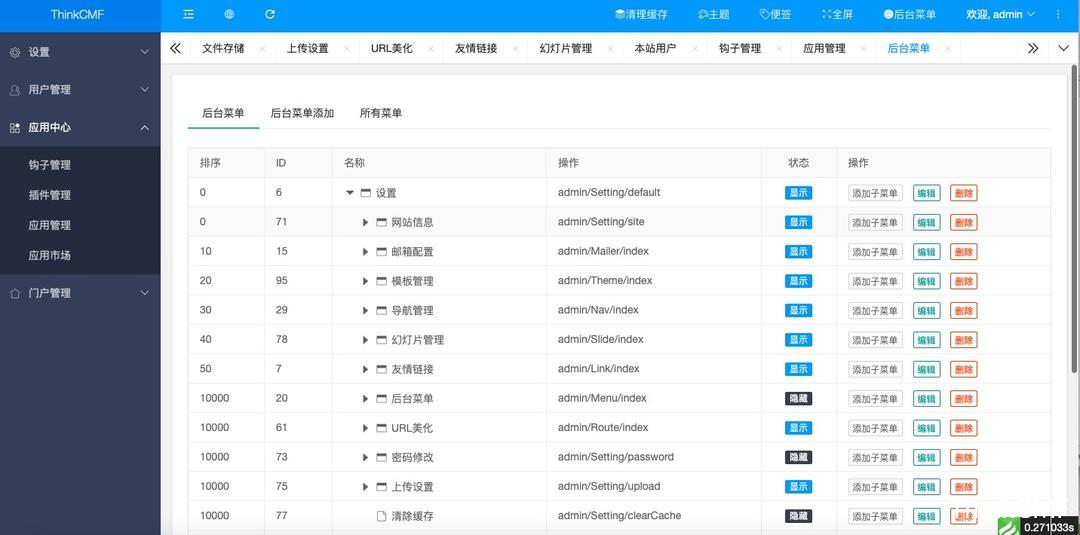Close the 后台菜单 tab
This screenshot has height=535, width=1080.
coord(948,48)
